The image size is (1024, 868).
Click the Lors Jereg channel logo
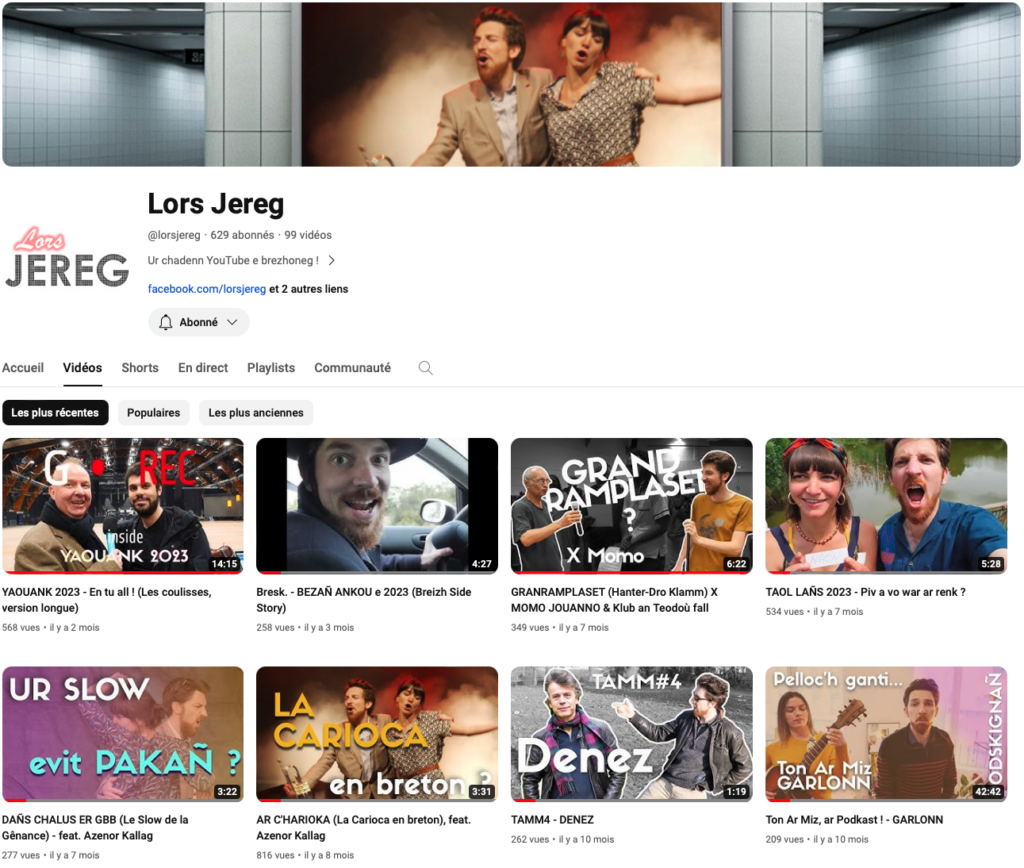(x=67, y=260)
